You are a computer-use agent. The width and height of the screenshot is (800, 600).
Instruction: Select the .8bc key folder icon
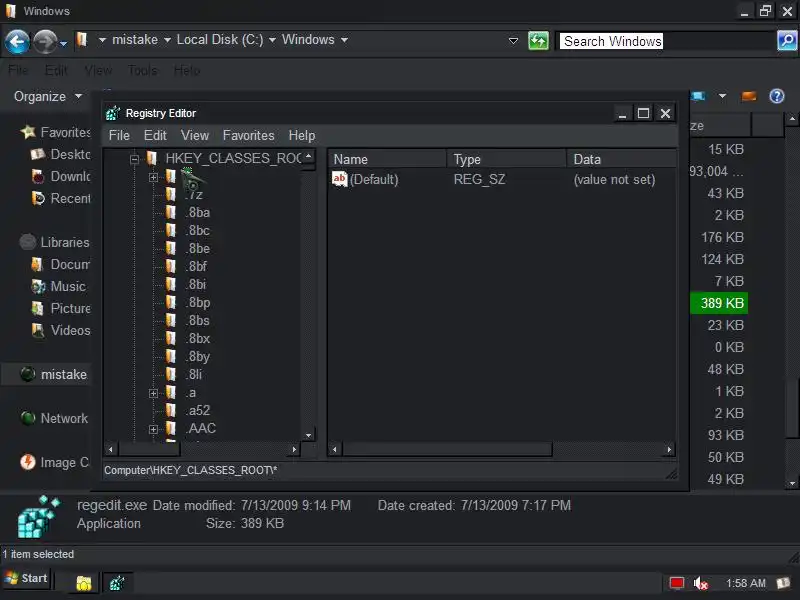171,231
